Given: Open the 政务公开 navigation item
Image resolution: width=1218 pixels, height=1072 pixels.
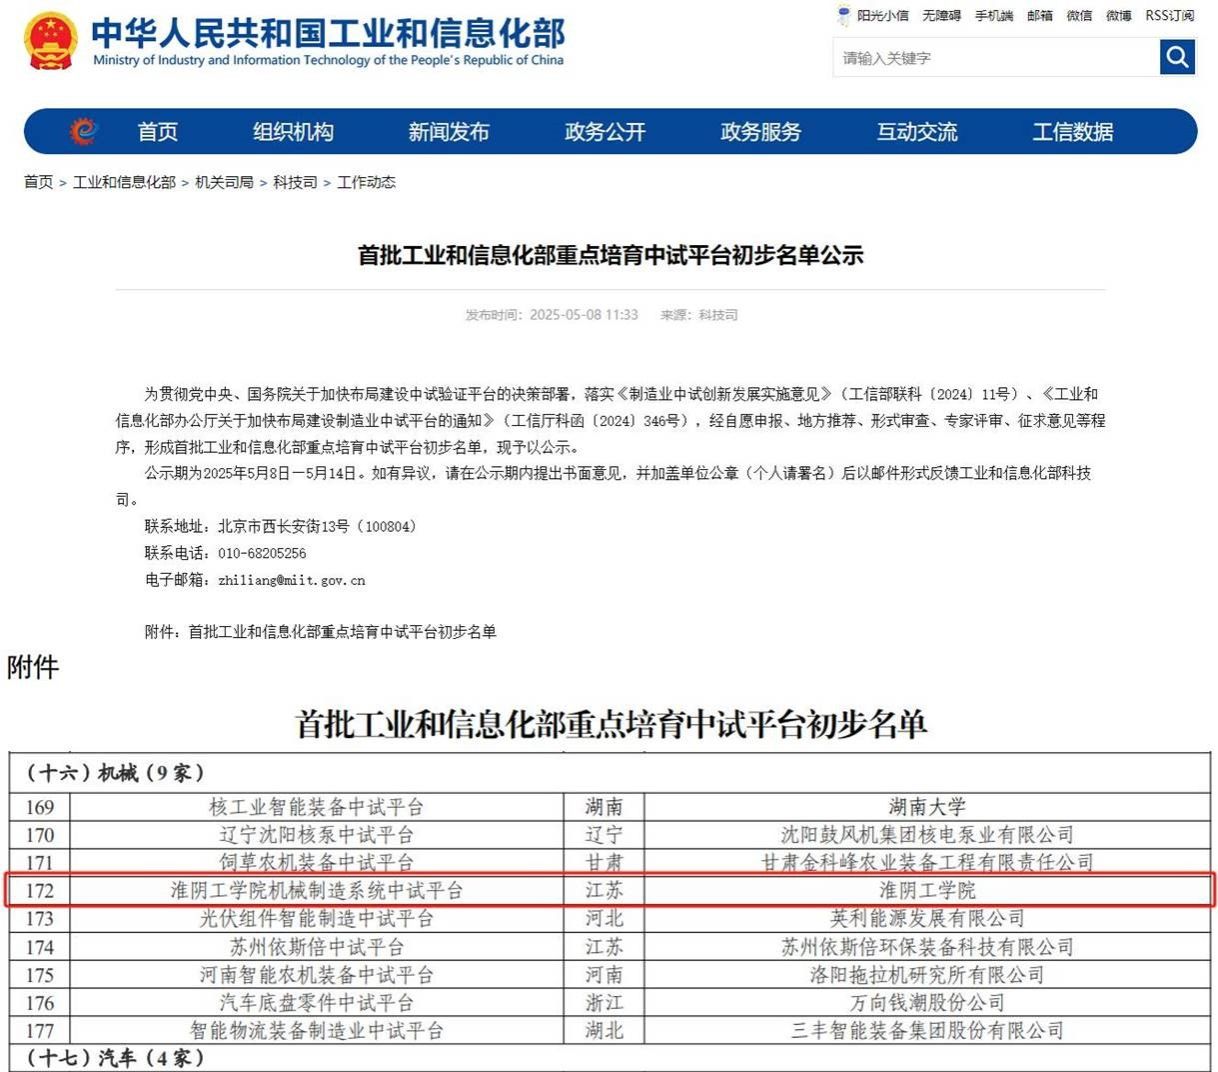Looking at the screenshot, I should pos(605,132).
